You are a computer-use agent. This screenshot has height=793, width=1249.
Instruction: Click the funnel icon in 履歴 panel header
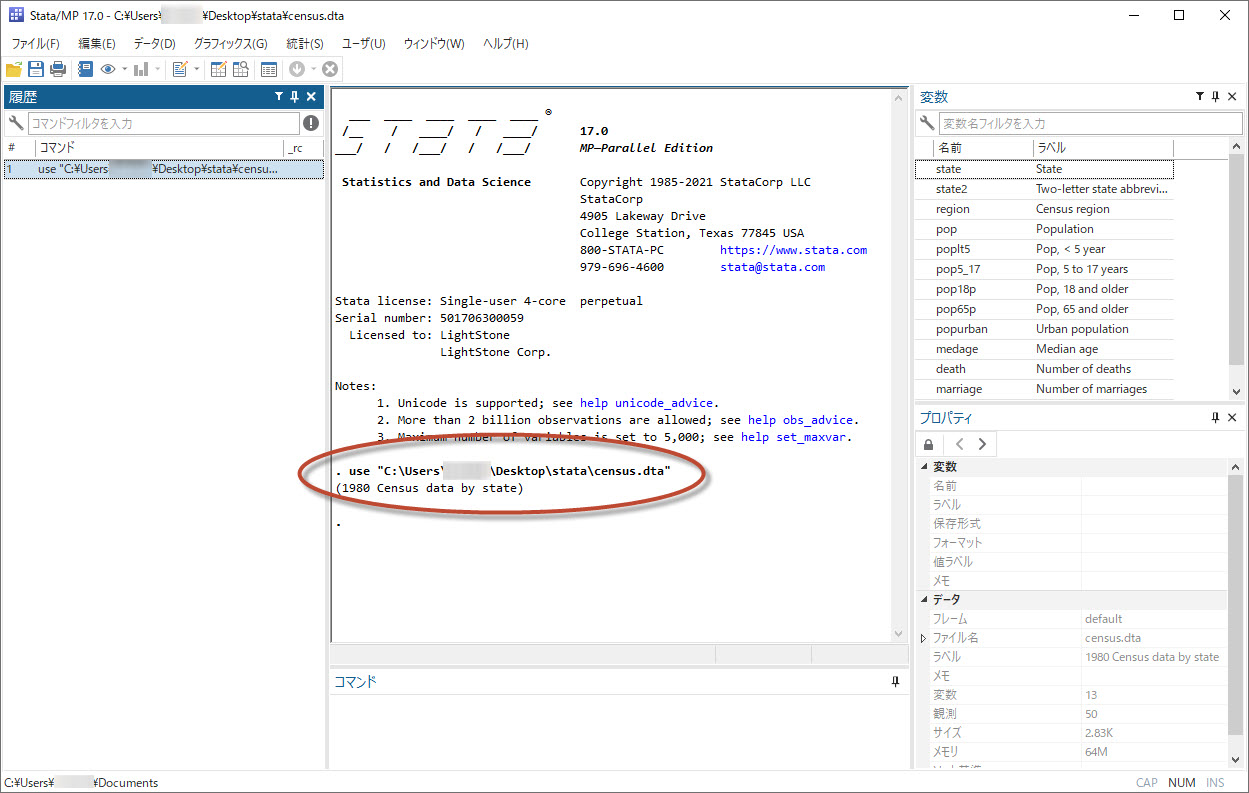(x=279, y=97)
